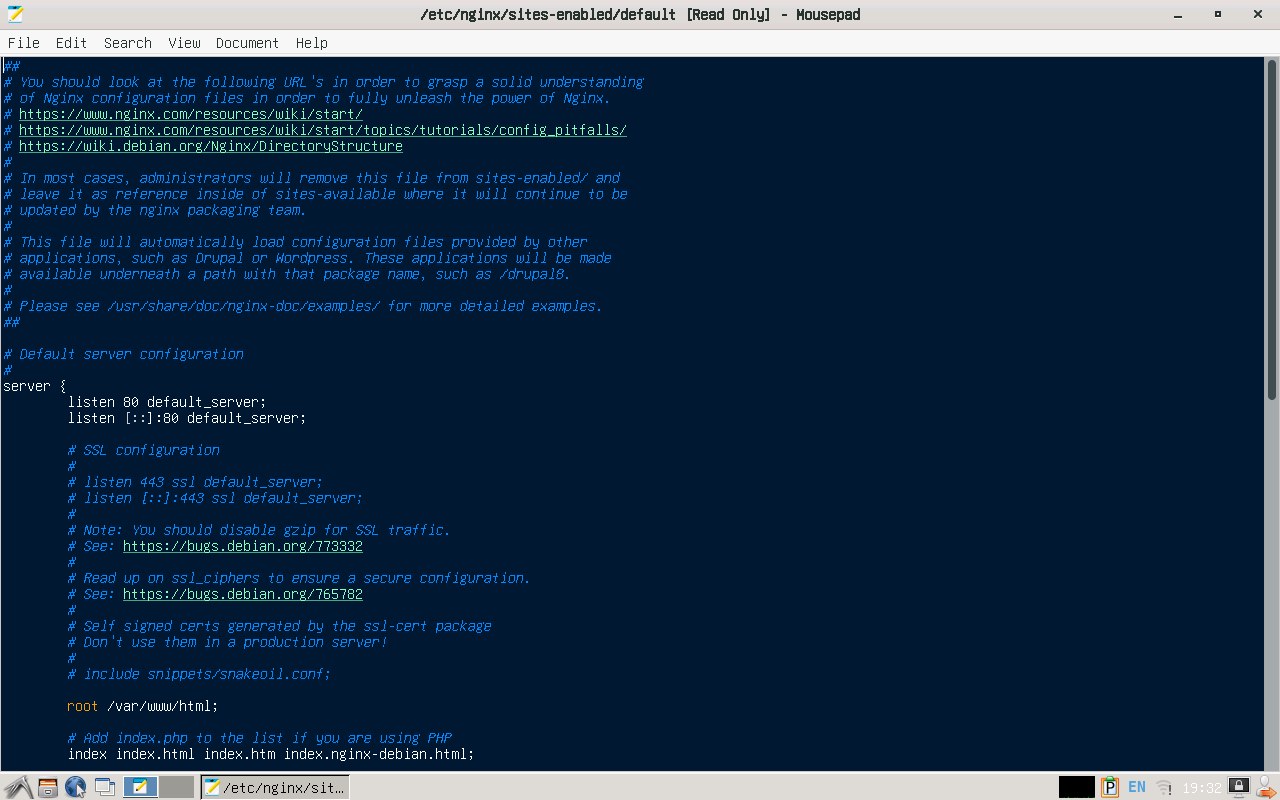
Task: Click the screen lock icon in tray
Action: (x=1238, y=786)
